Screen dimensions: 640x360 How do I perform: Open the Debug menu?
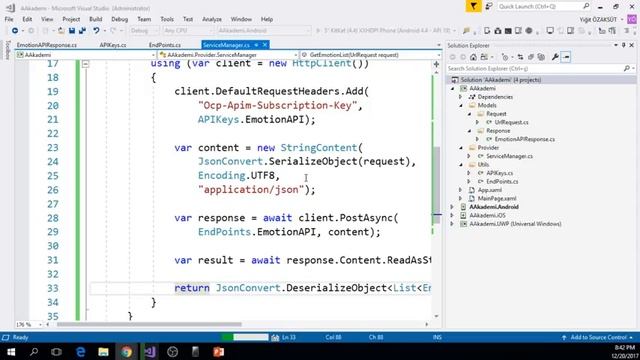pyautogui.click(x=120, y=19)
